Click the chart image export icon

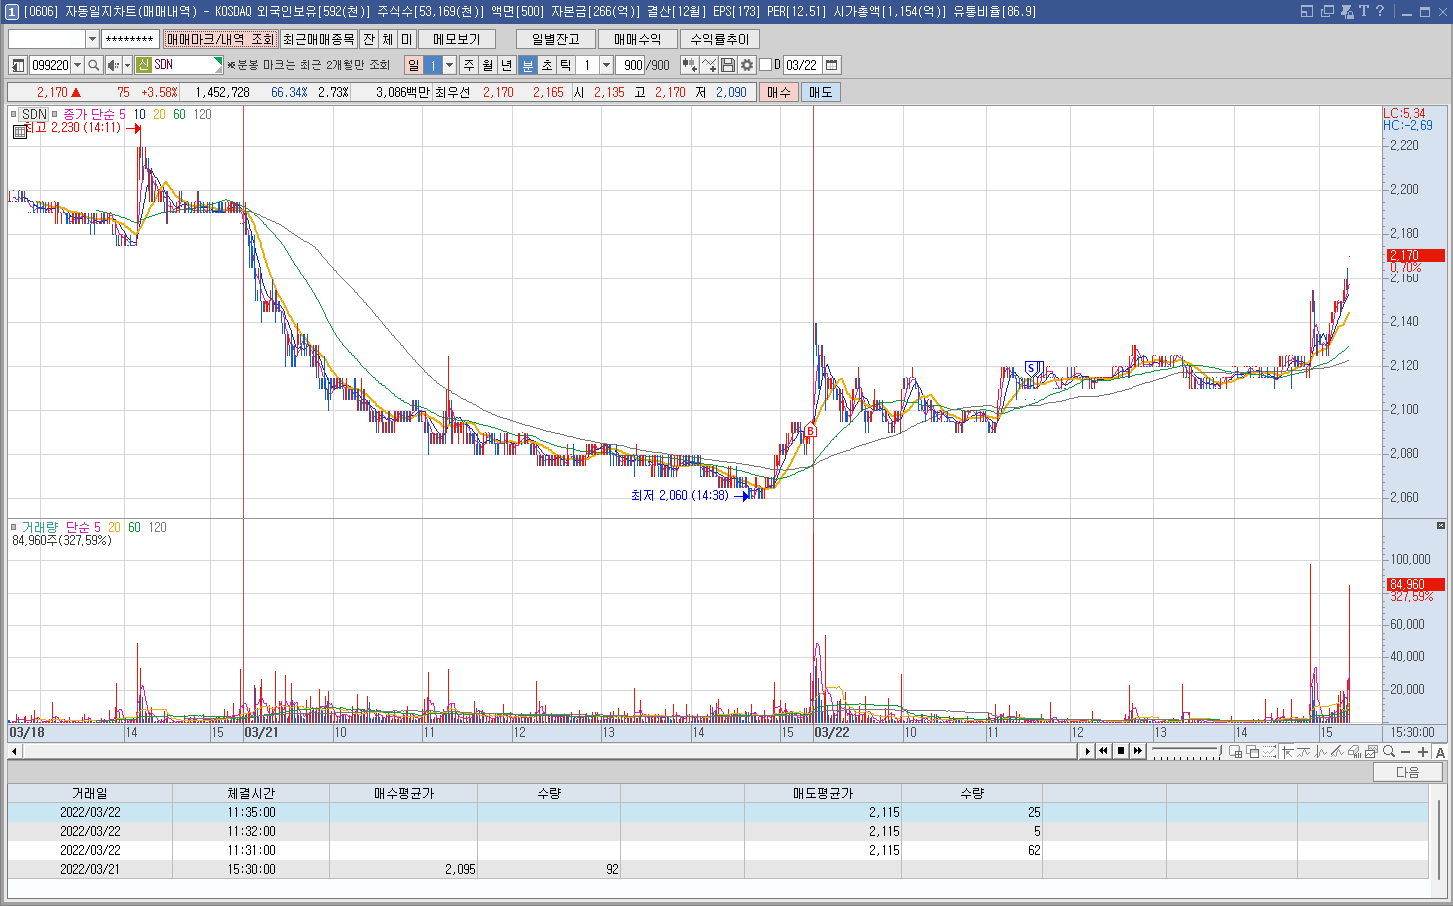pos(1370,751)
